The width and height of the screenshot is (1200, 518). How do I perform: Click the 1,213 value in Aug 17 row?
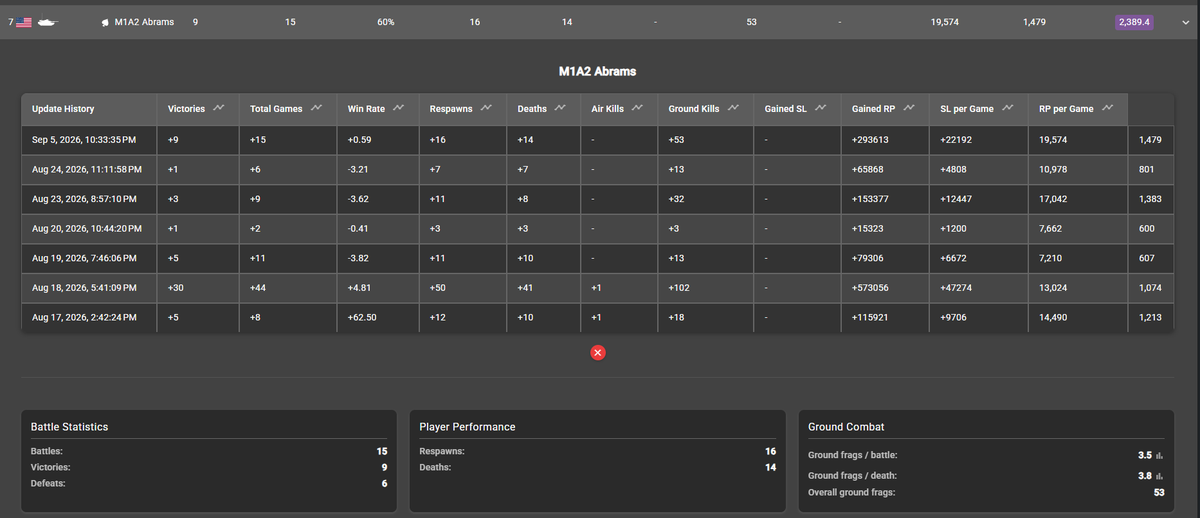(1148, 318)
